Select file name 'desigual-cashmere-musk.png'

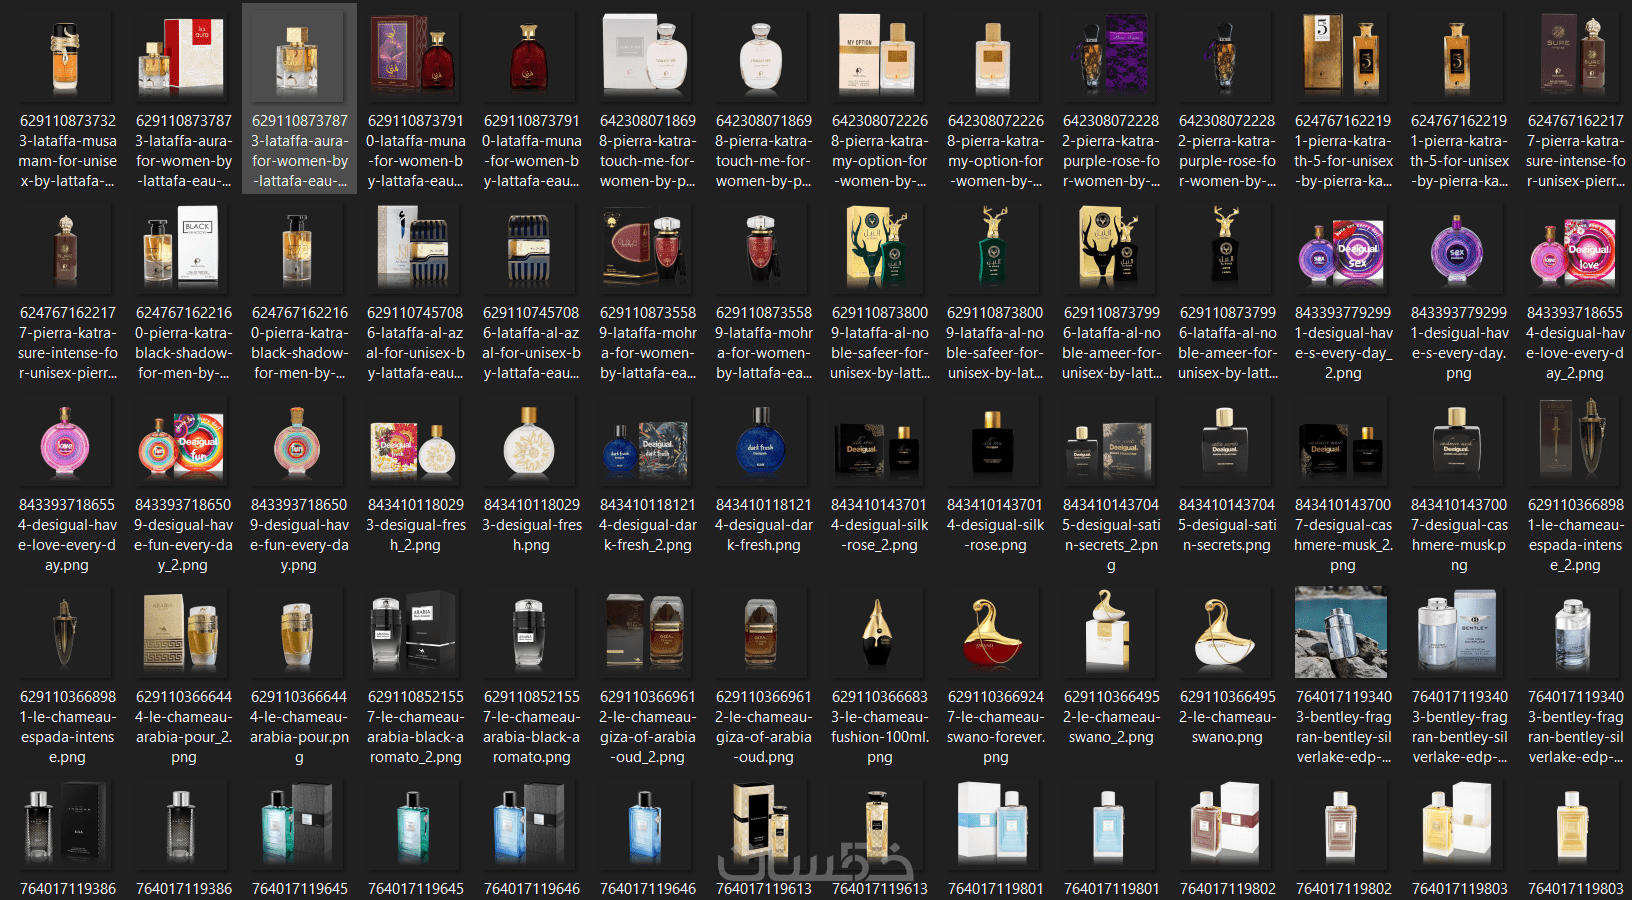click(1459, 535)
